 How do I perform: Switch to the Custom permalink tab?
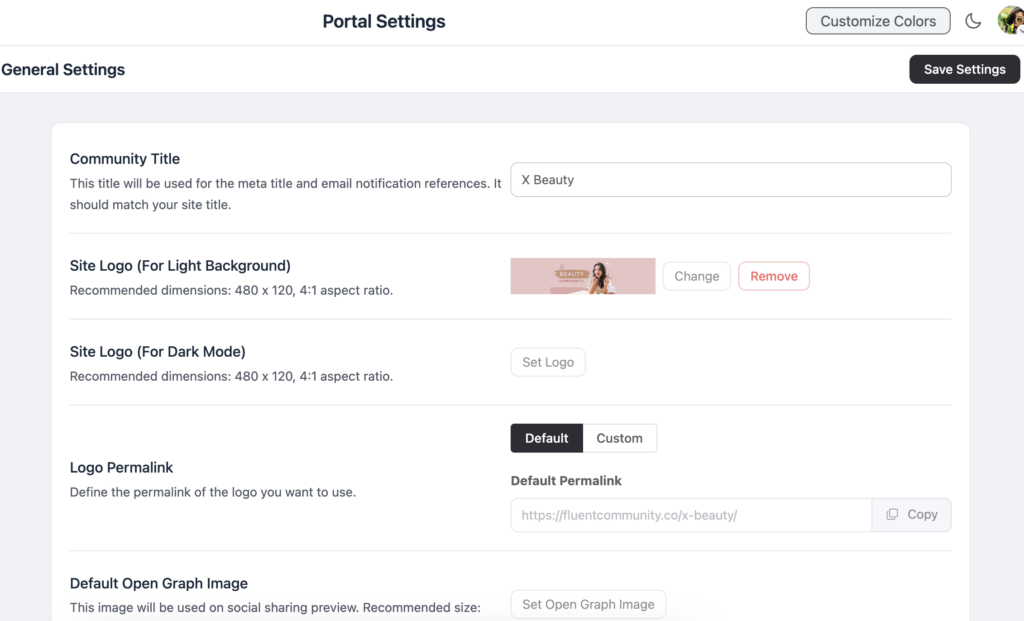(620, 438)
